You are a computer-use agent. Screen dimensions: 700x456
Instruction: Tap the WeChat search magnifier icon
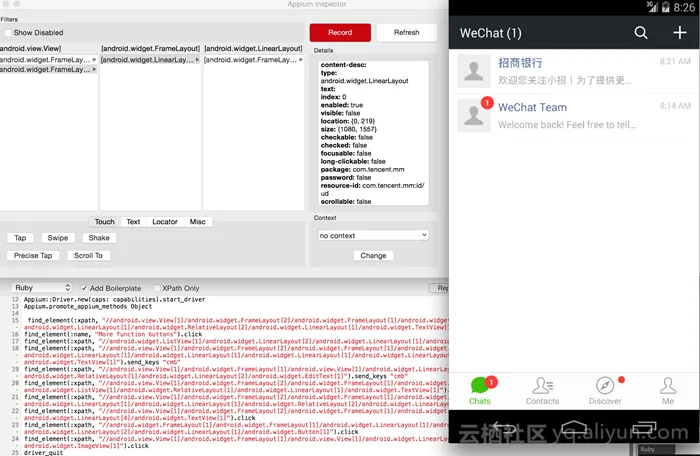point(641,33)
